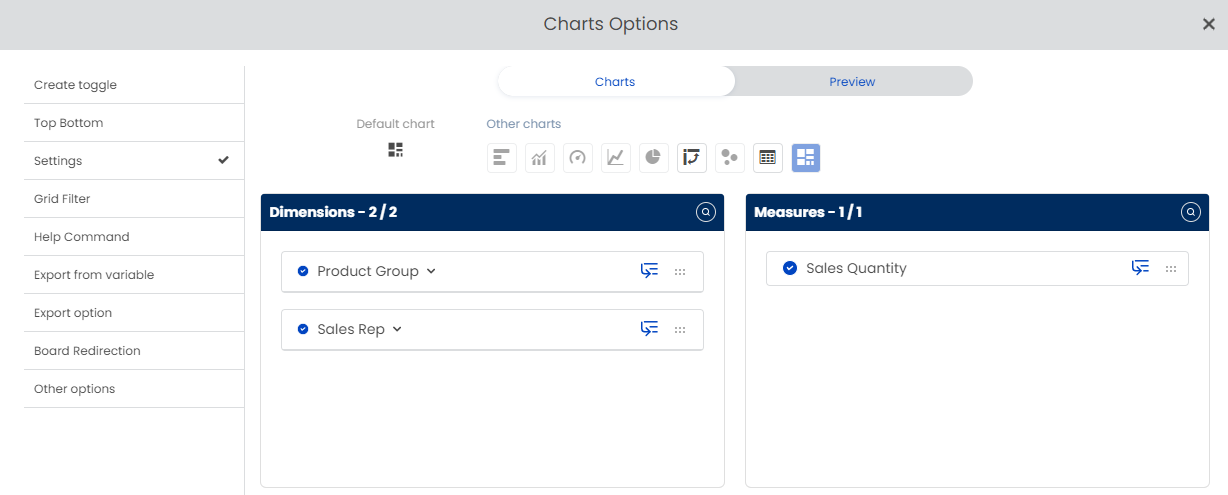Uncheck the Product Group dimension
This screenshot has width=1228, height=495.
[303, 271]
